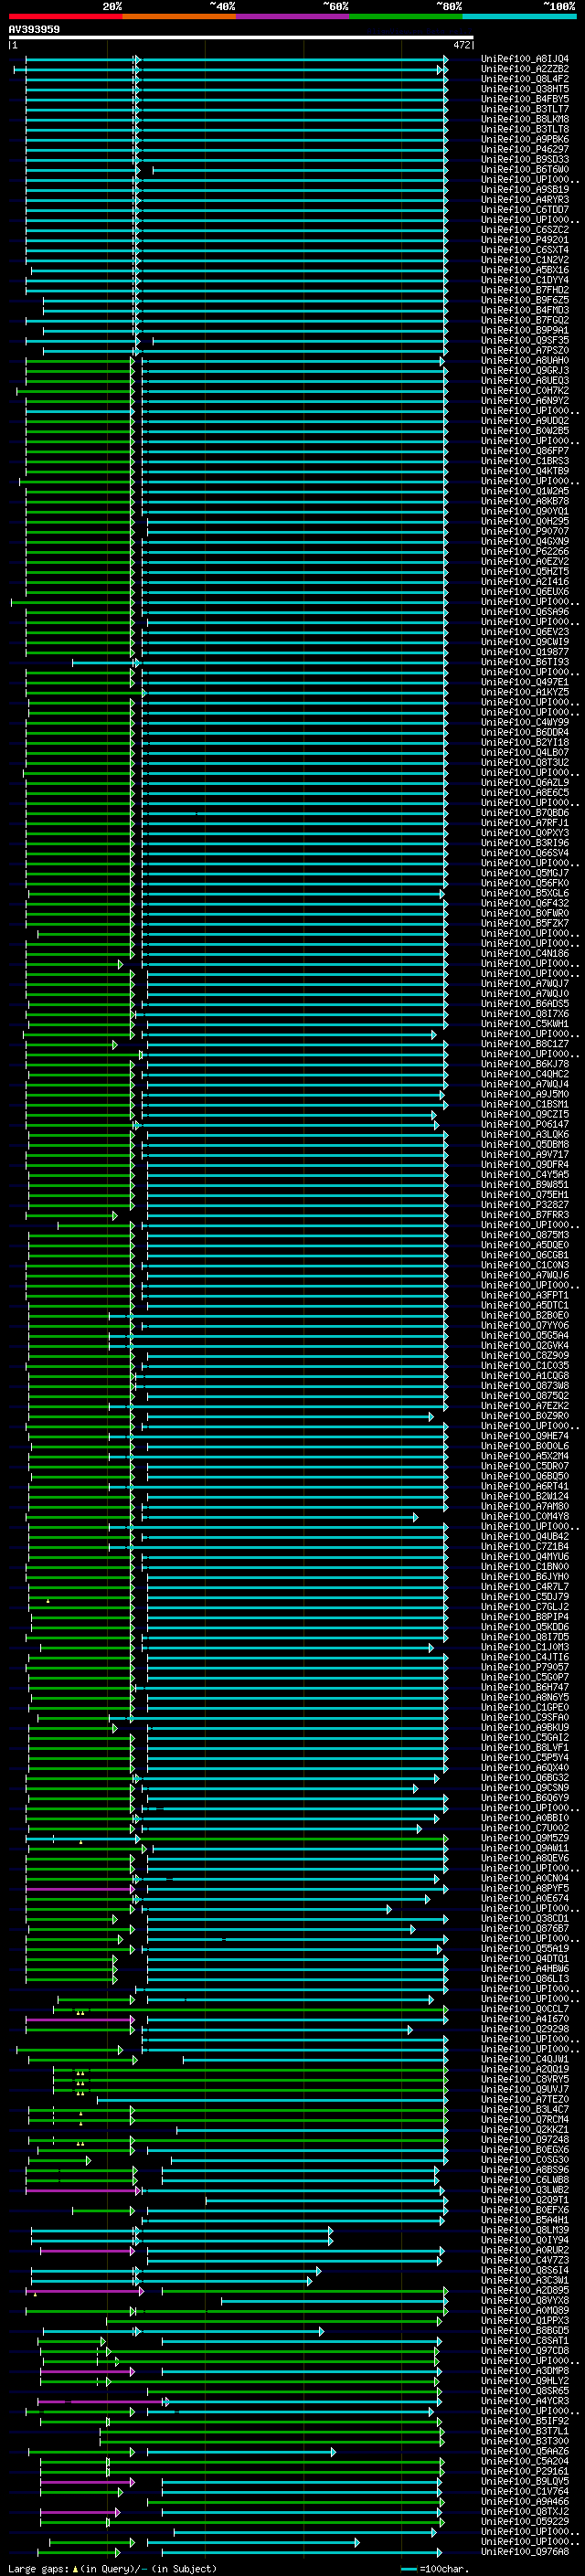
Task: Select the UniRef100_A9SB19 label
Action: click(525, 189)
